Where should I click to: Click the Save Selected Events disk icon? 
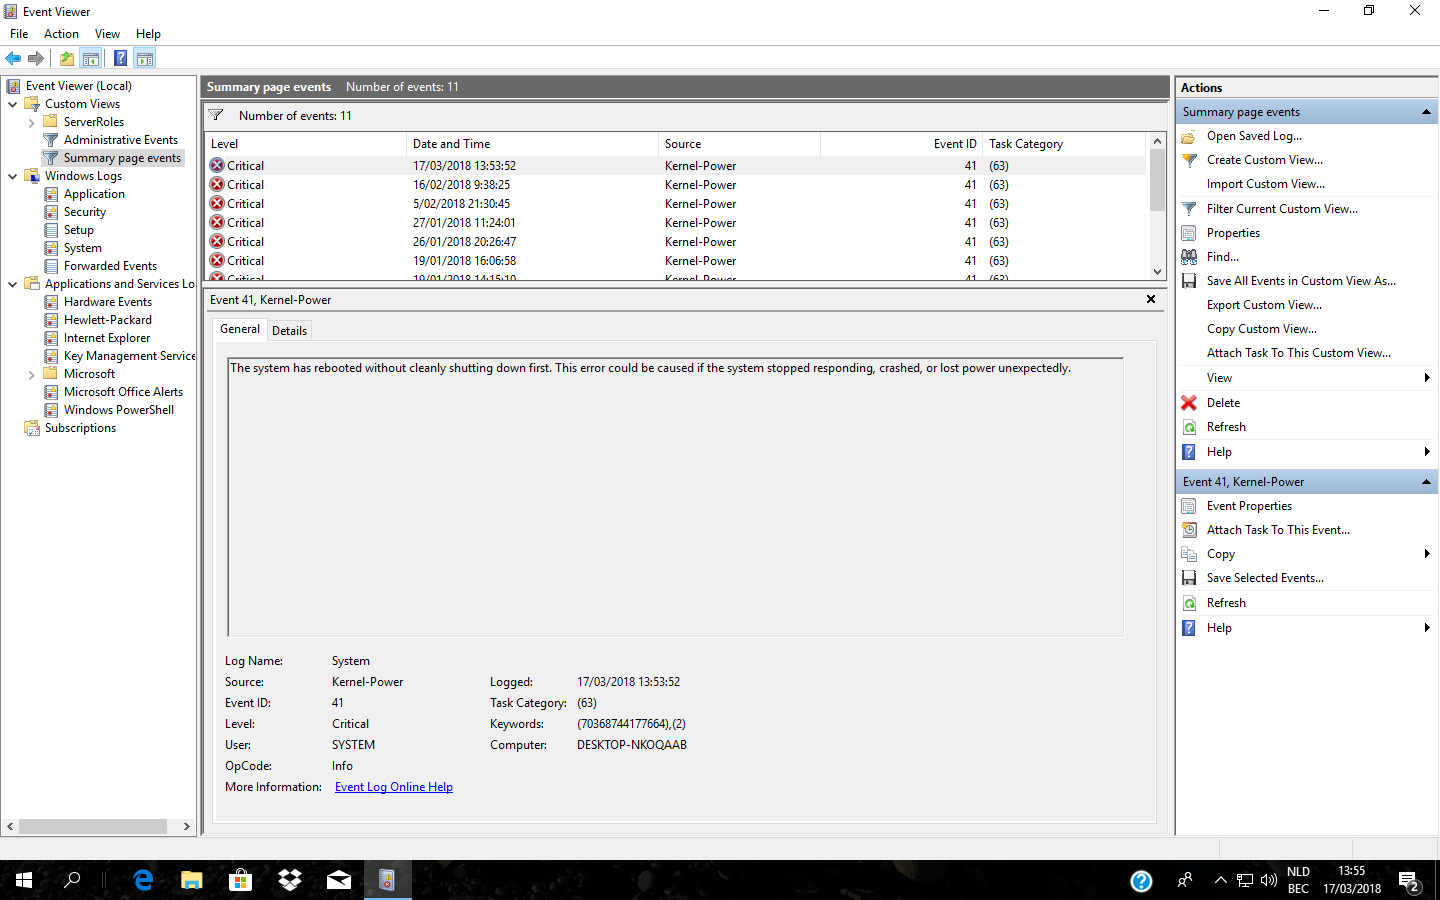pos(1189,578)
